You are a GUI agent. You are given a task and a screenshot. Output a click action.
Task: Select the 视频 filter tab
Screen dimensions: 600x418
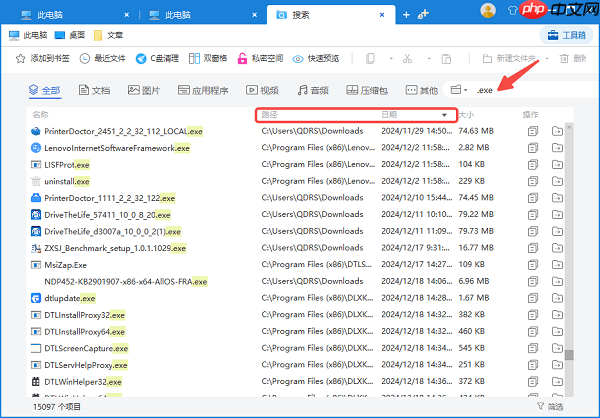[x=262, y=90]
